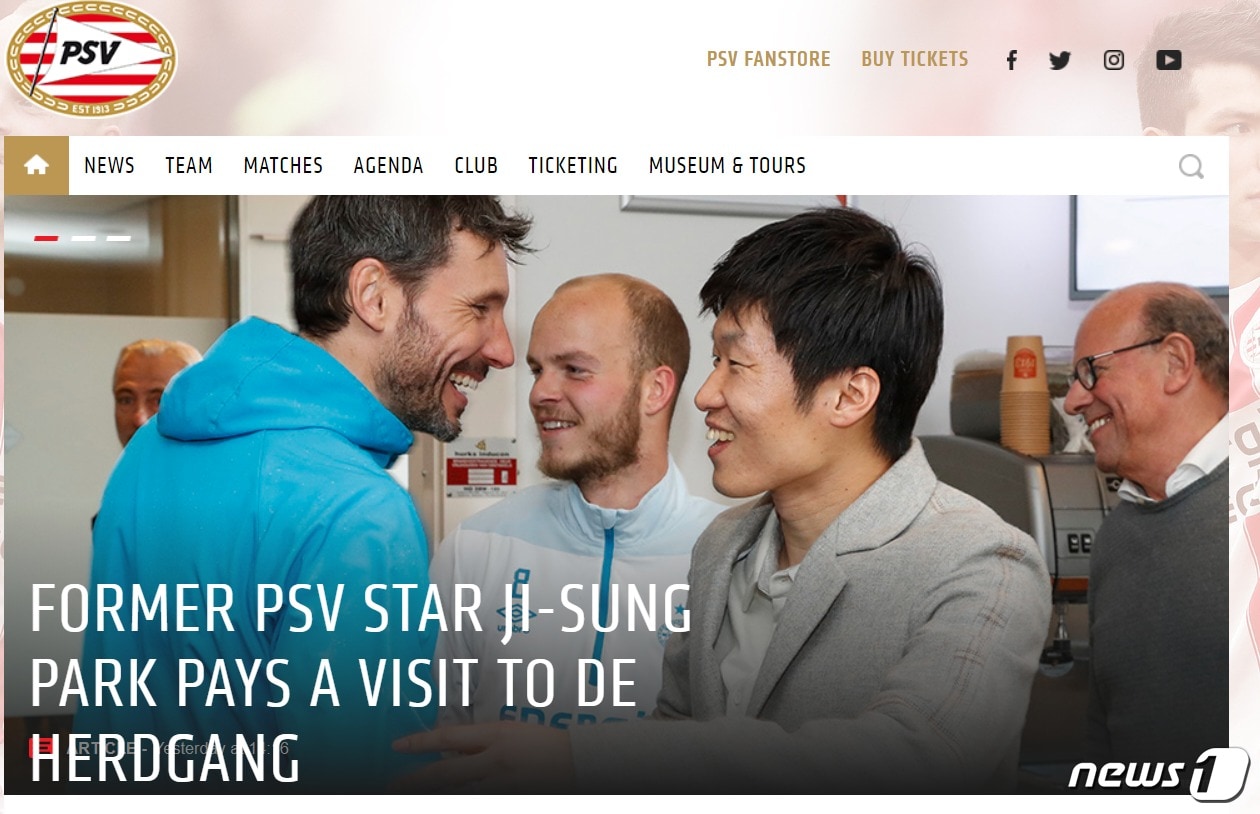Expand the CLUB menu
The image size is (1260, 814).
coord(476,166)
